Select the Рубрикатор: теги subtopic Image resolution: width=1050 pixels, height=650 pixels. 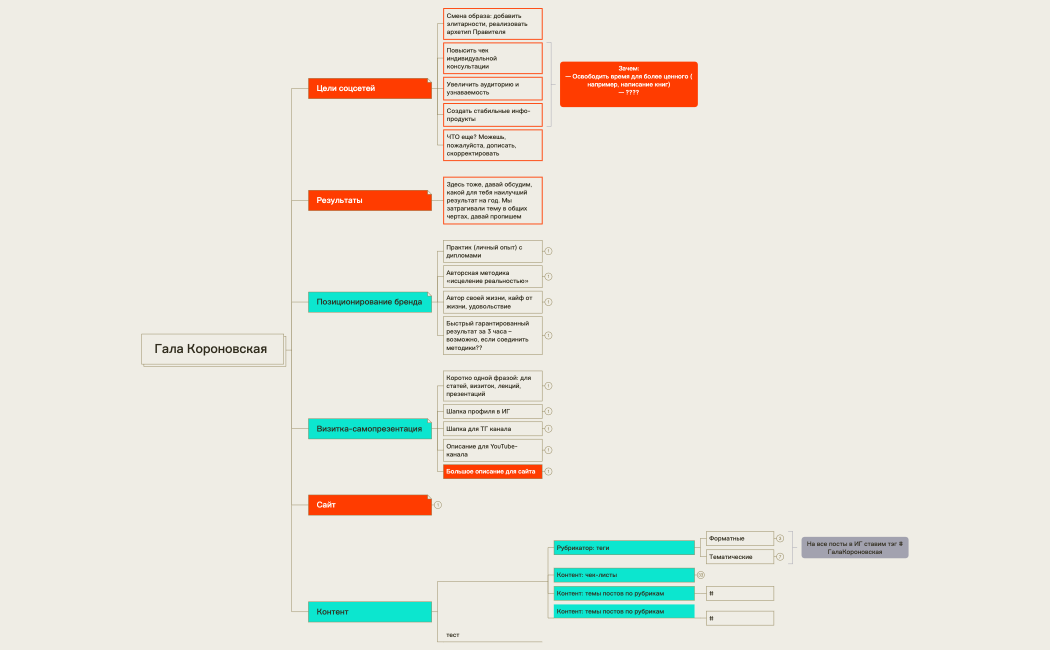[623, 548]
